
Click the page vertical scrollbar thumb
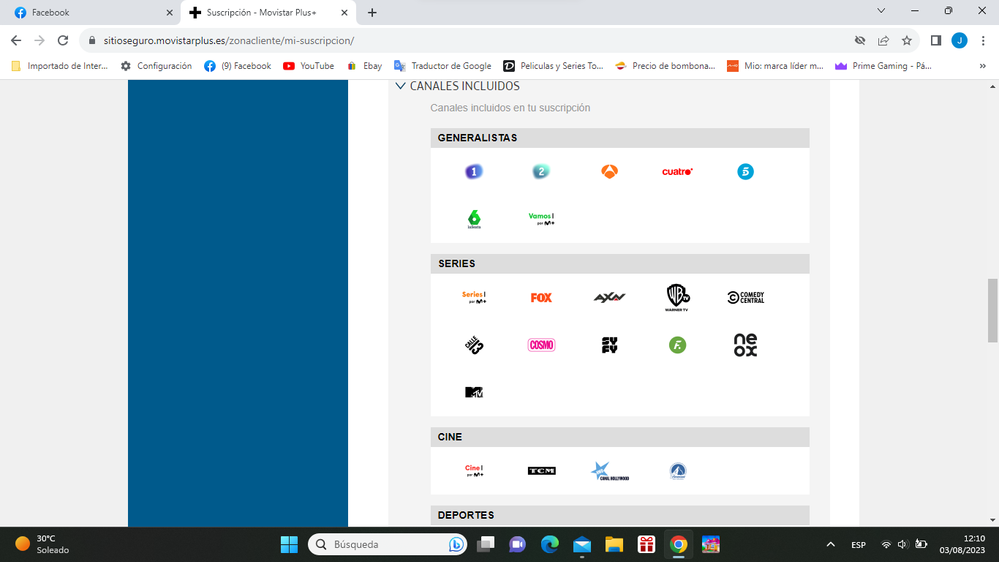pos(993,310)
